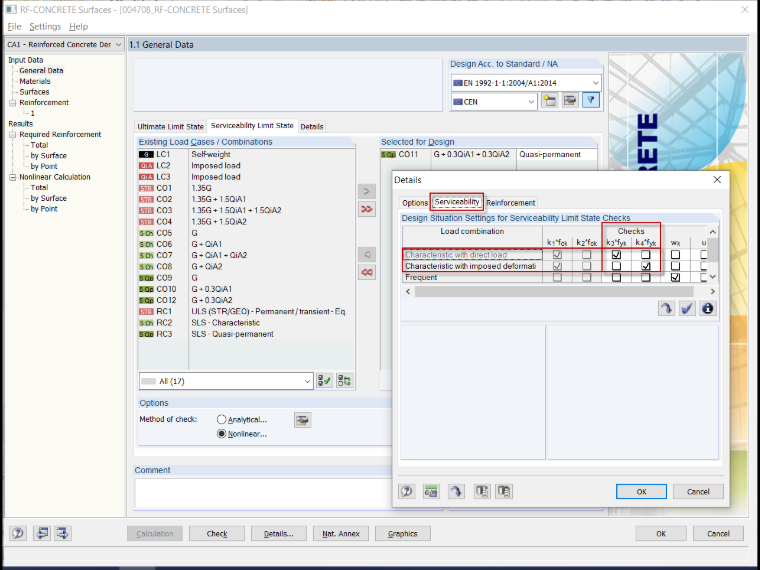760x570 pixels.
Task: Collapse Required Reinforcement tree node
Action: (x=12, y=135)
